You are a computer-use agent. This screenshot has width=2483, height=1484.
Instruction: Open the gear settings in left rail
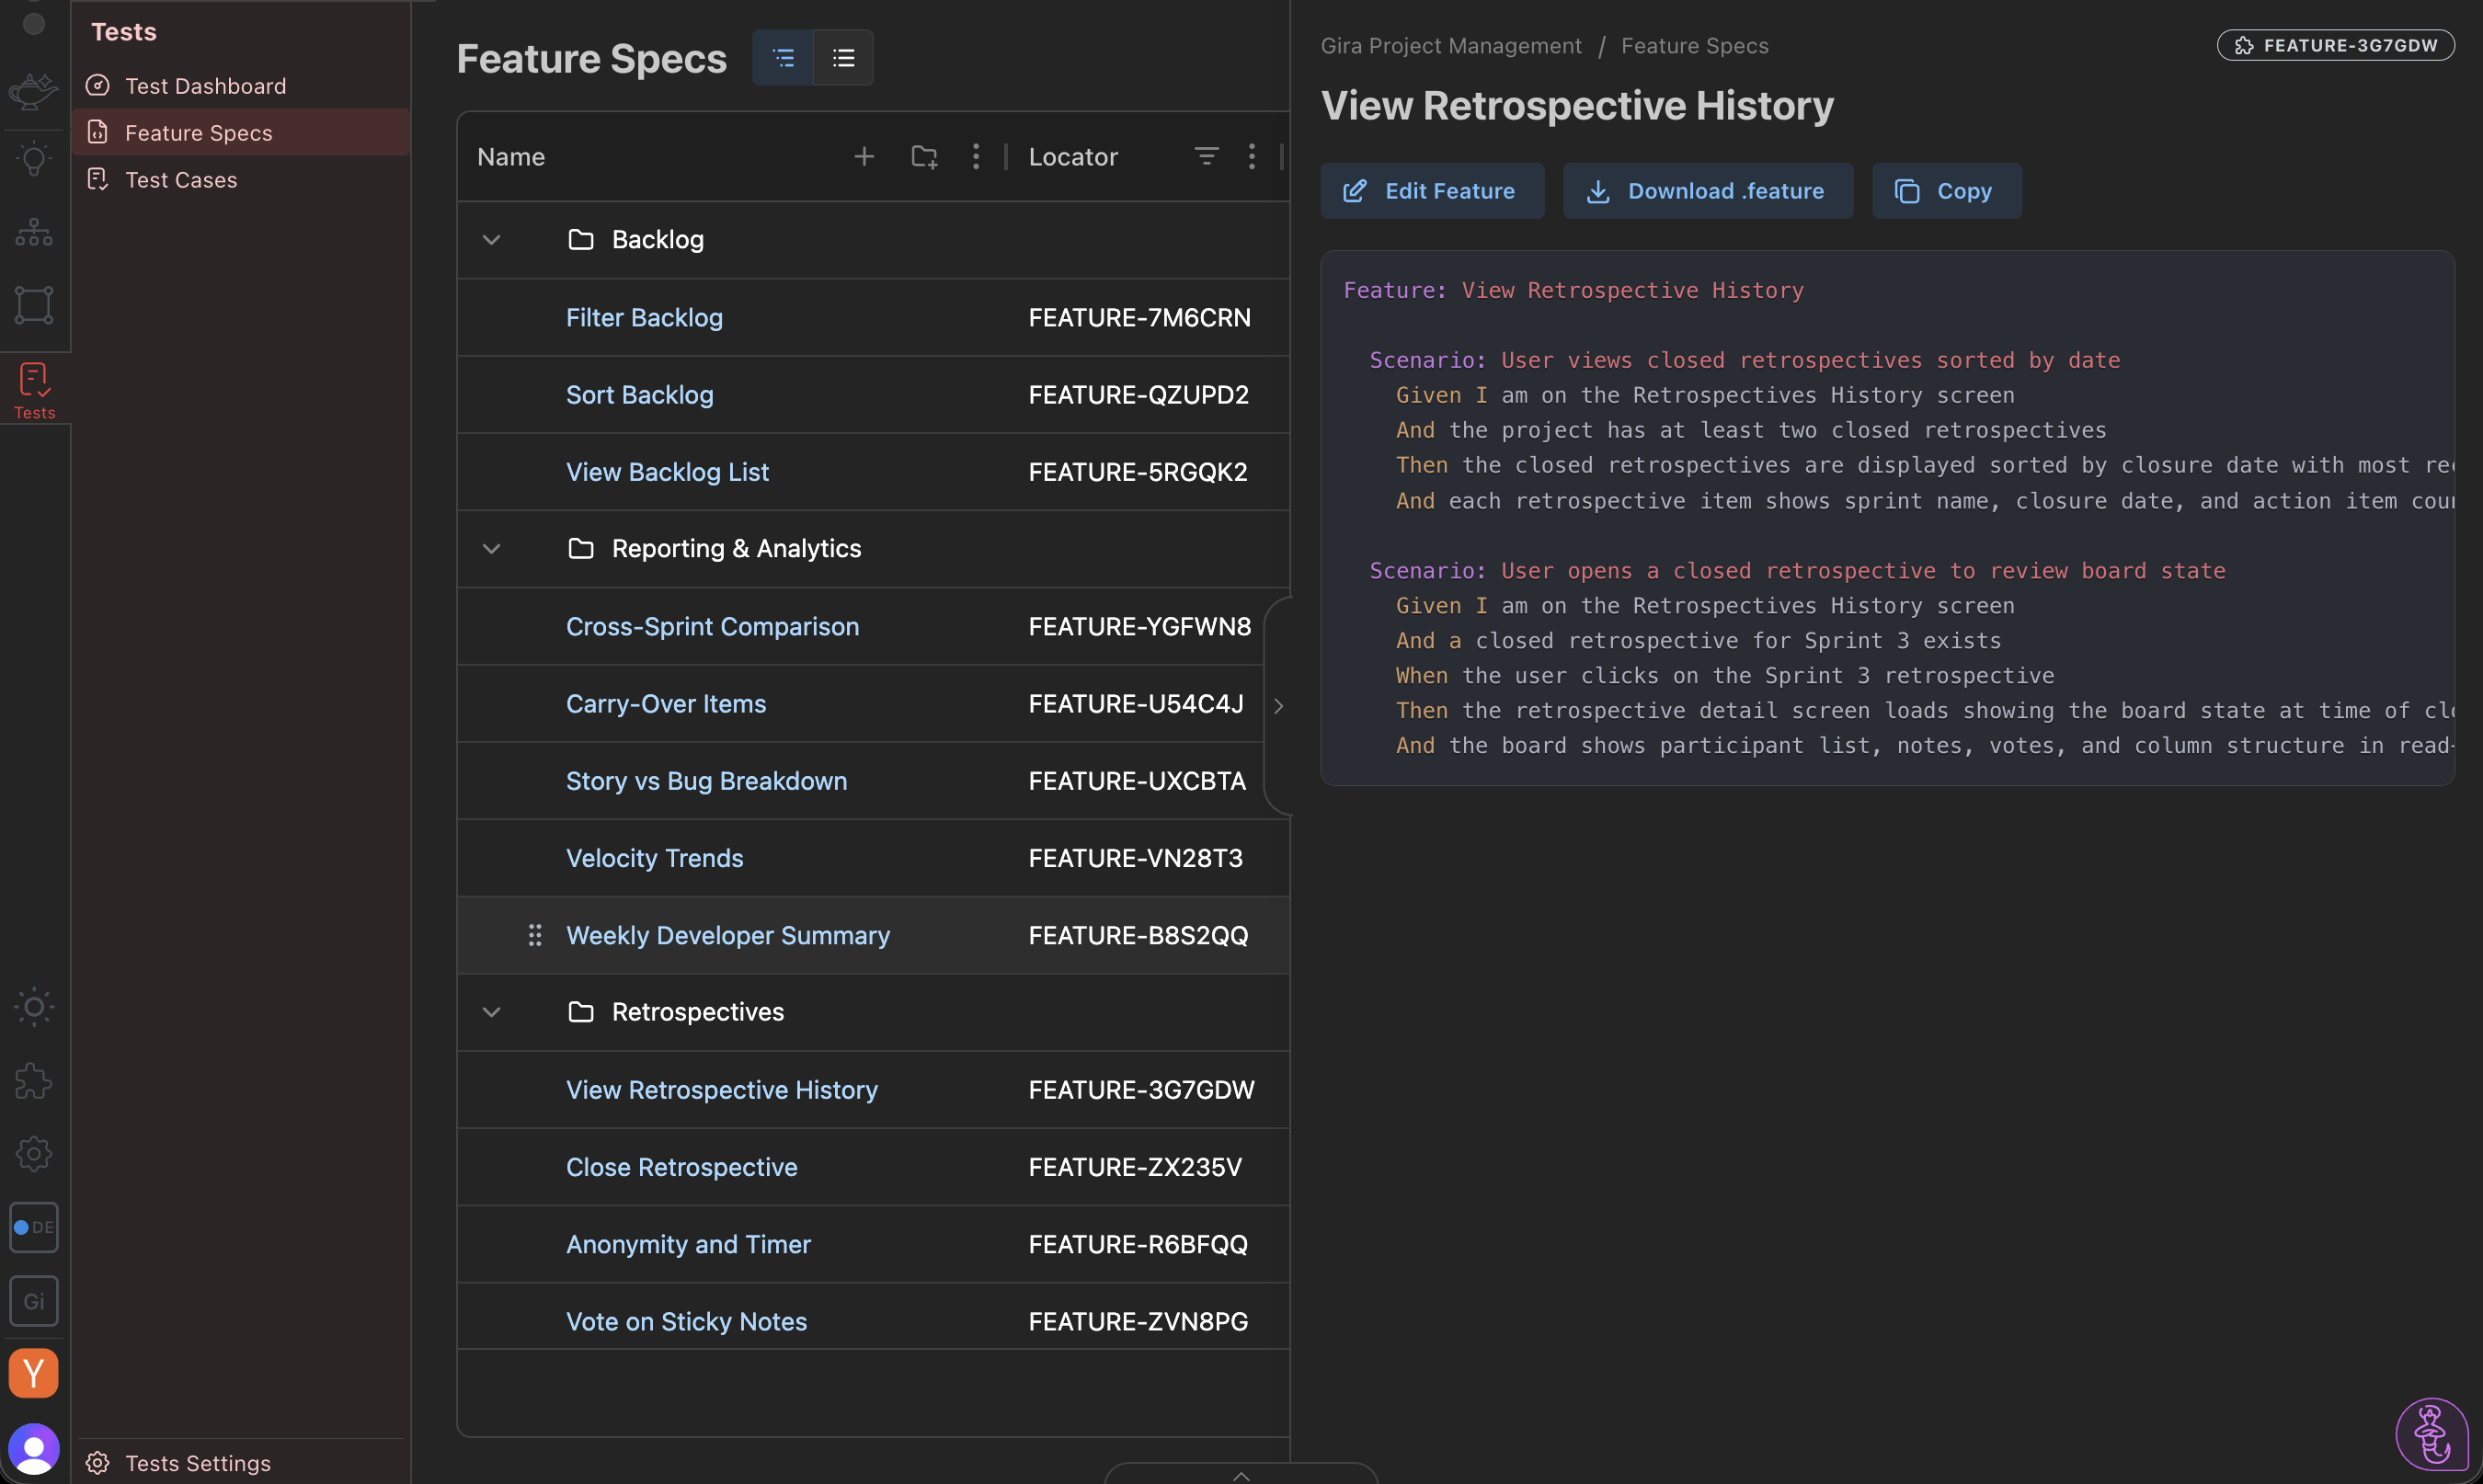[x=33, y=1154]
